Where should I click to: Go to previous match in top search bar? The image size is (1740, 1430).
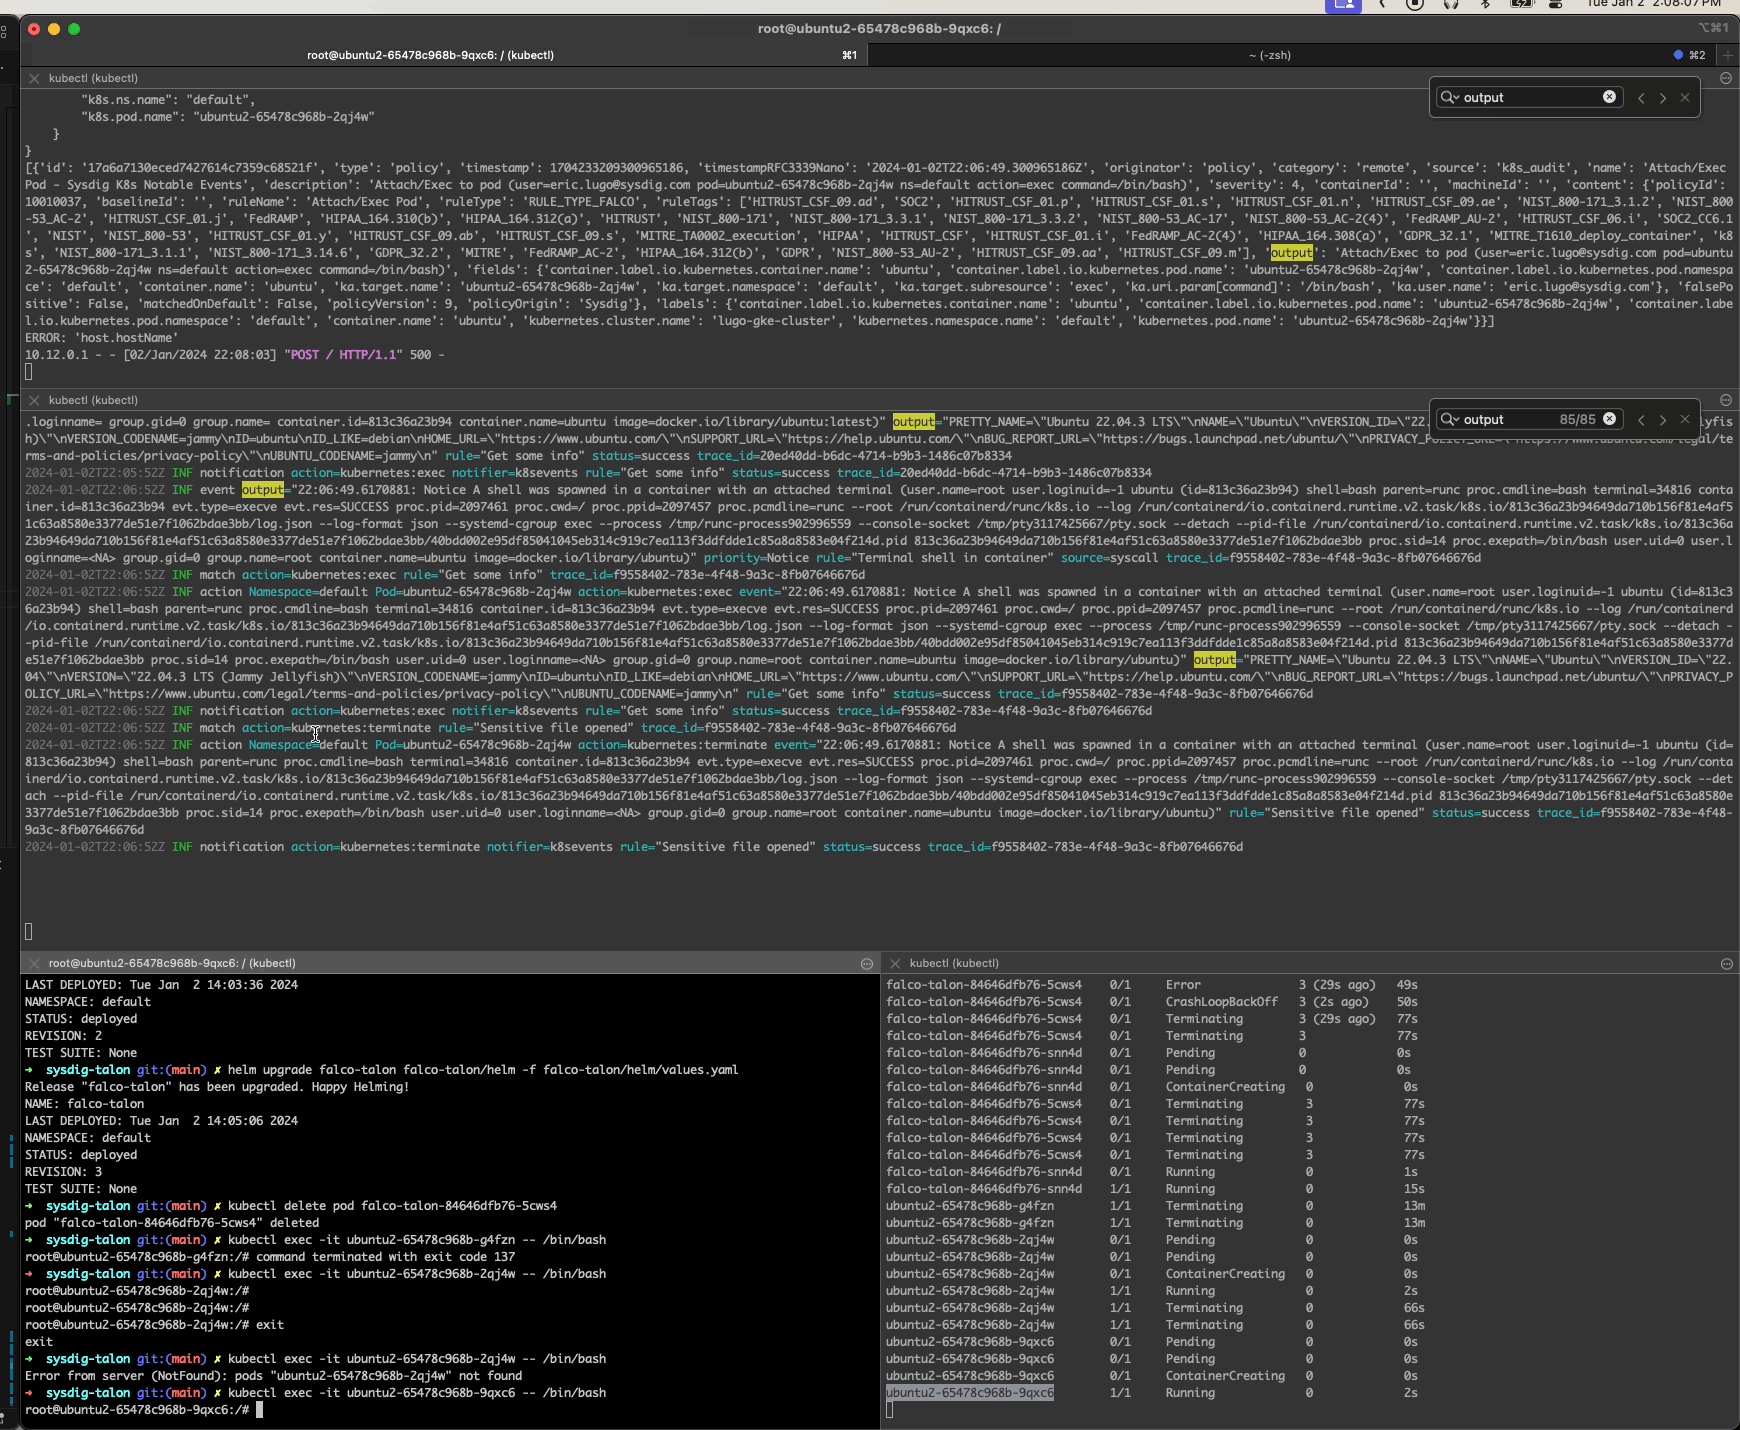point(1641,98)
